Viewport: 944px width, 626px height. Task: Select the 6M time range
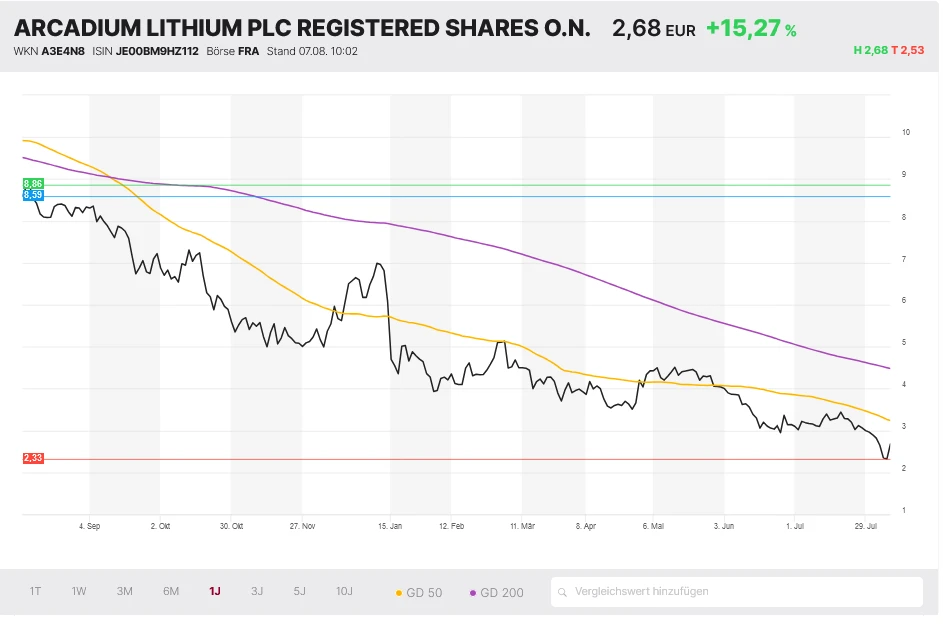(x=169, y=591)
